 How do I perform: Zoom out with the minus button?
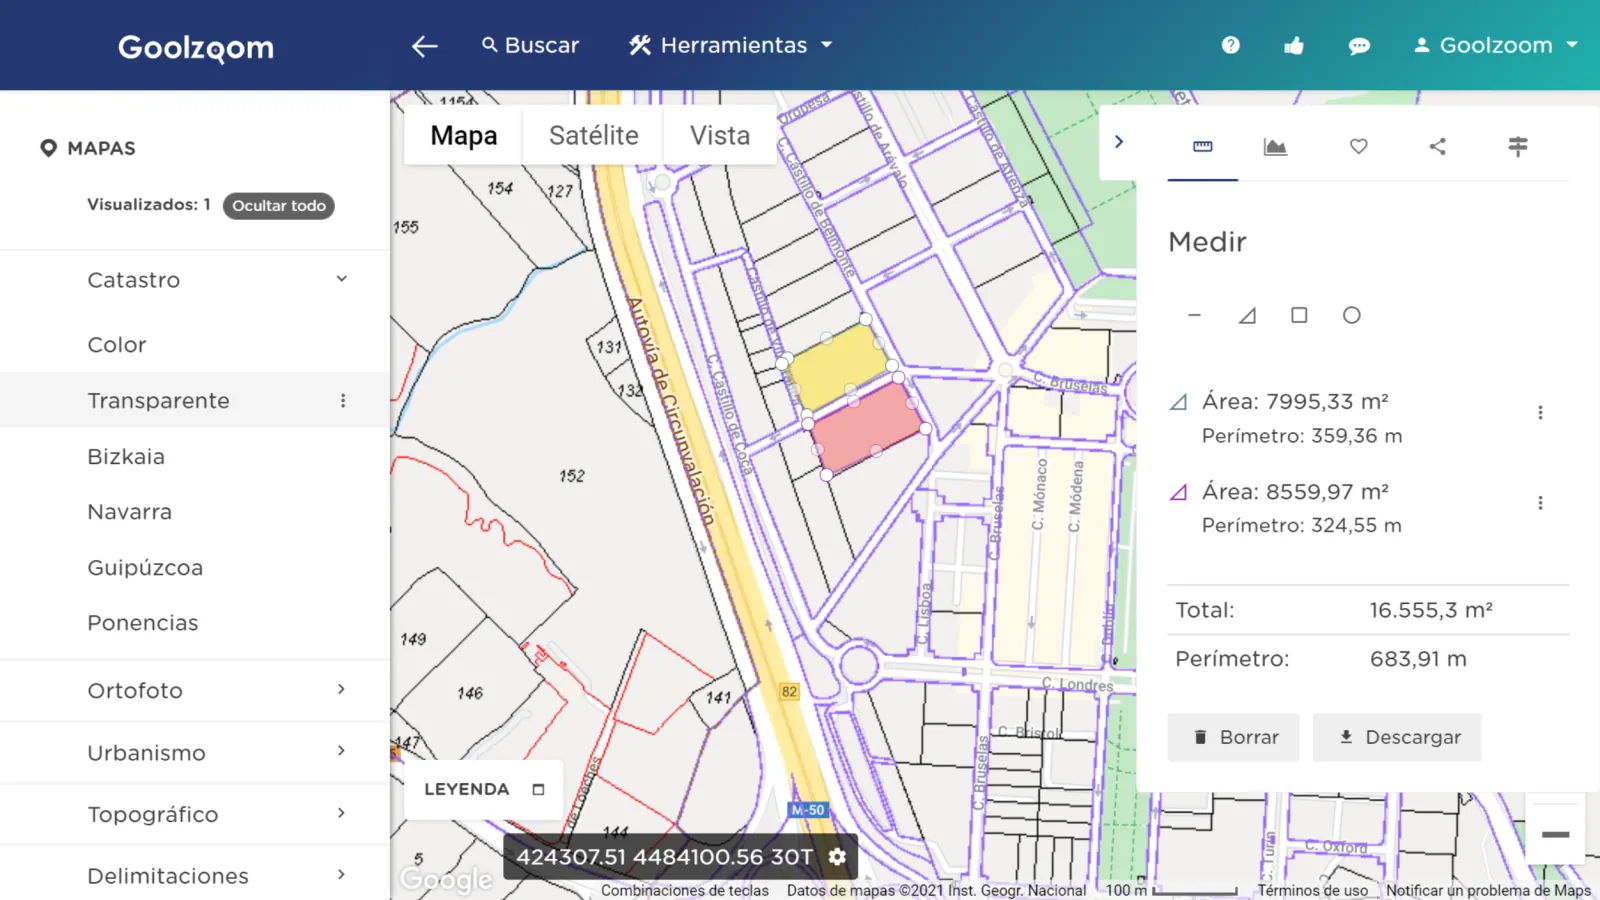click(1555, 834)
